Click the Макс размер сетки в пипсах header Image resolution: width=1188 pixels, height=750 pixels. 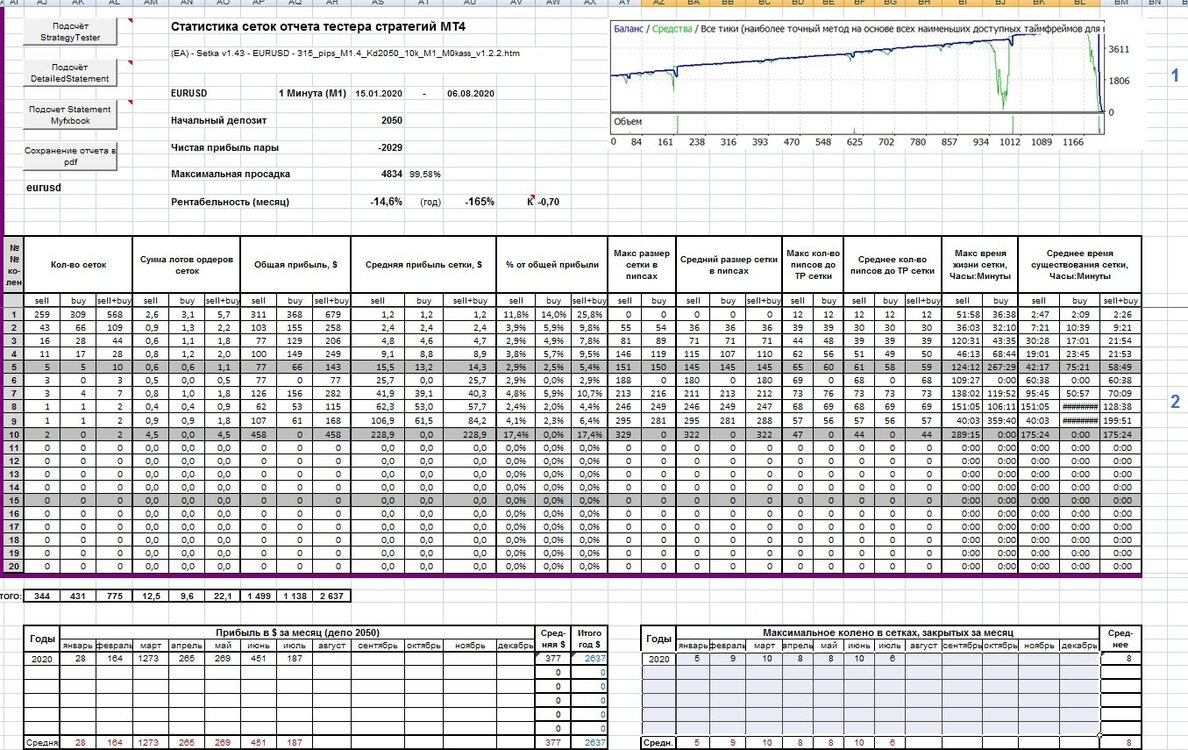click(642, 264)
